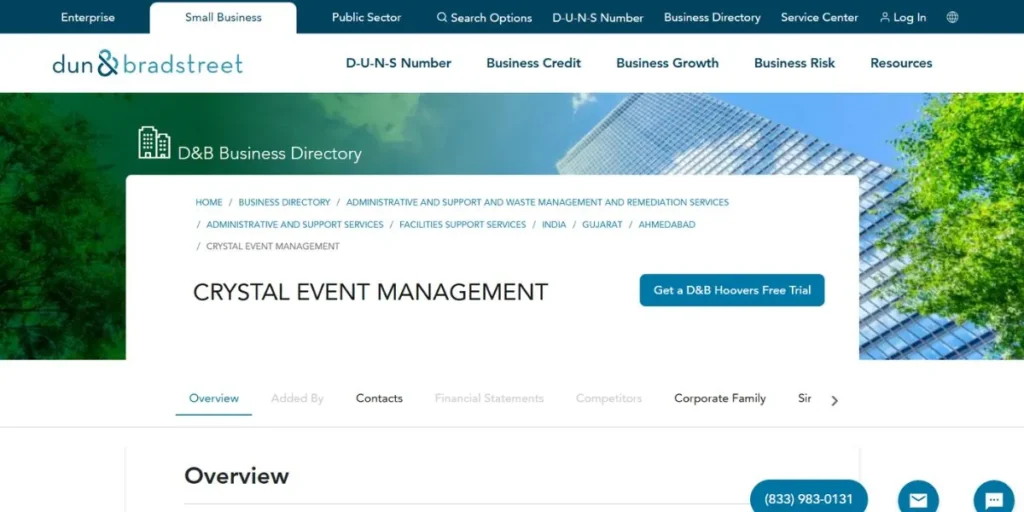
Task: Click the AHMEDABAD breadcrumb
Action: click(x=667, y=225)
